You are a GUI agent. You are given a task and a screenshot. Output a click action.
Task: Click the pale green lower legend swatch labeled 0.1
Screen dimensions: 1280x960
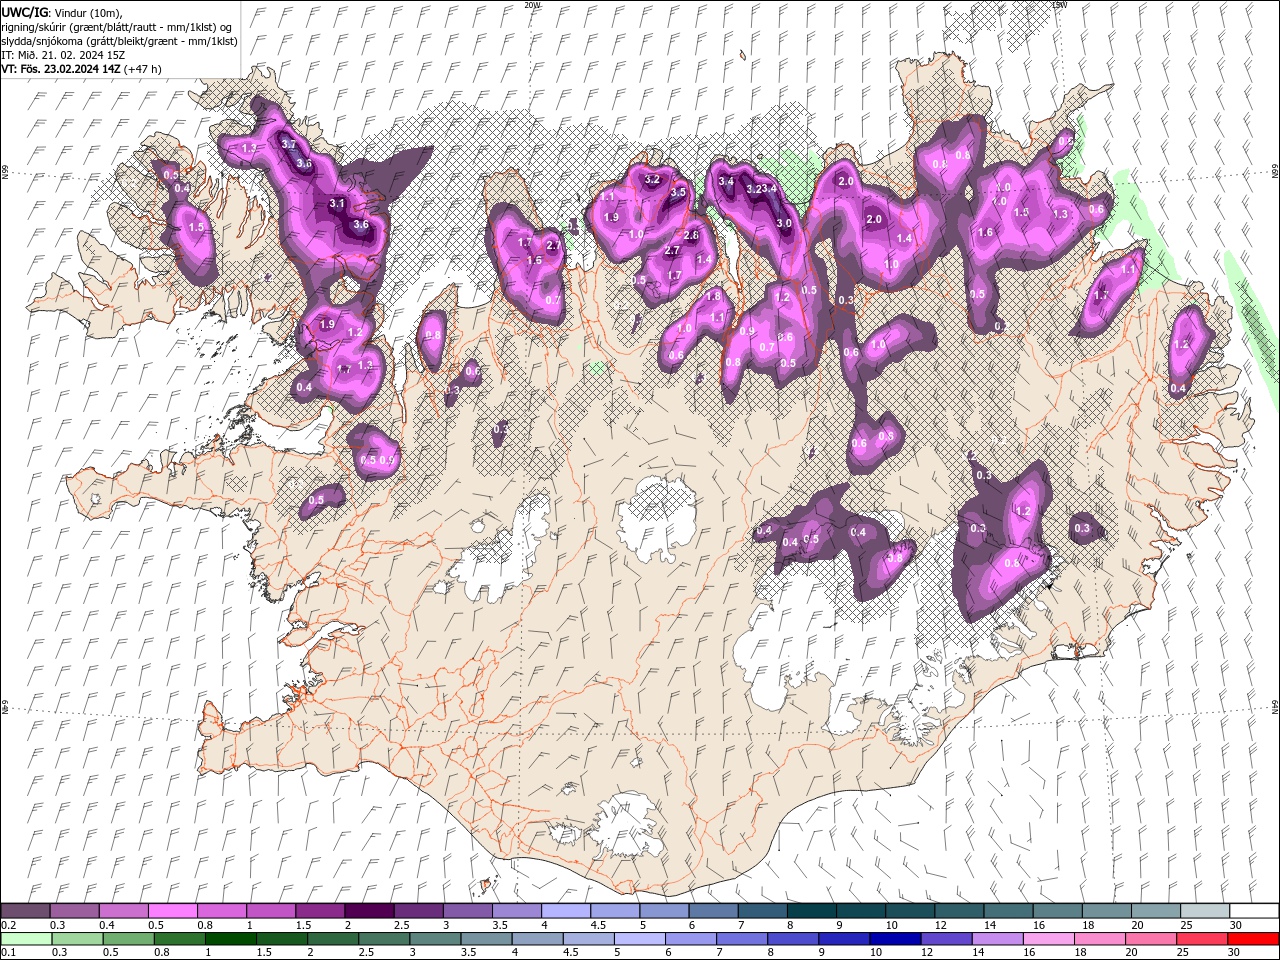click(26, 938)
